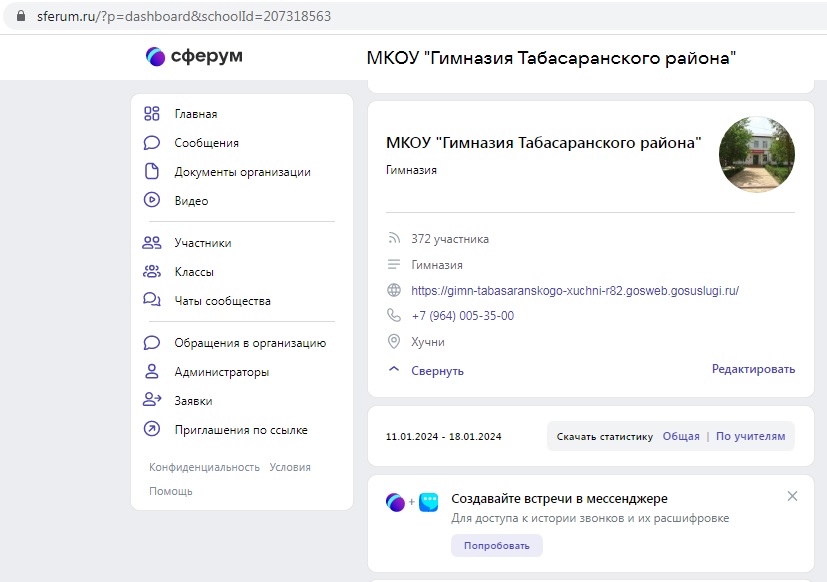This screenshot has height=582, width=827.
Task: Click the browser address bar URL
Action: point(184,16)
